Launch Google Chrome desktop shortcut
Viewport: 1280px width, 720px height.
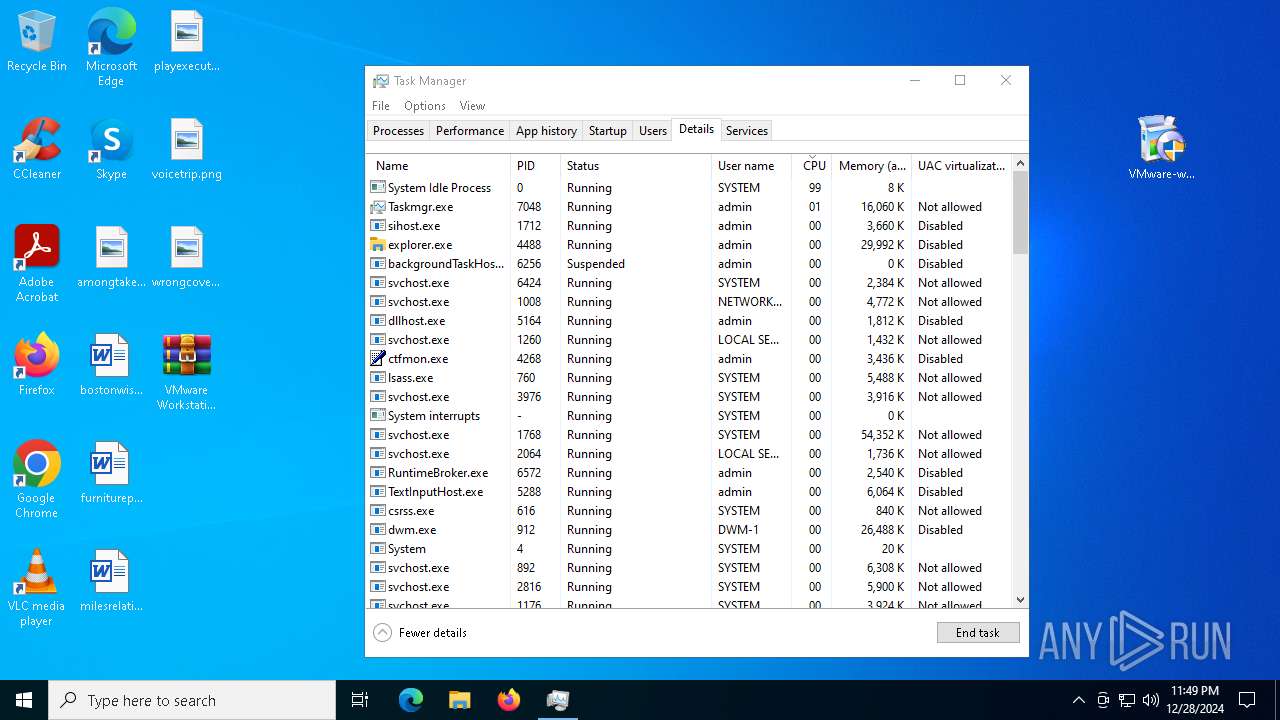pos(37,480)
